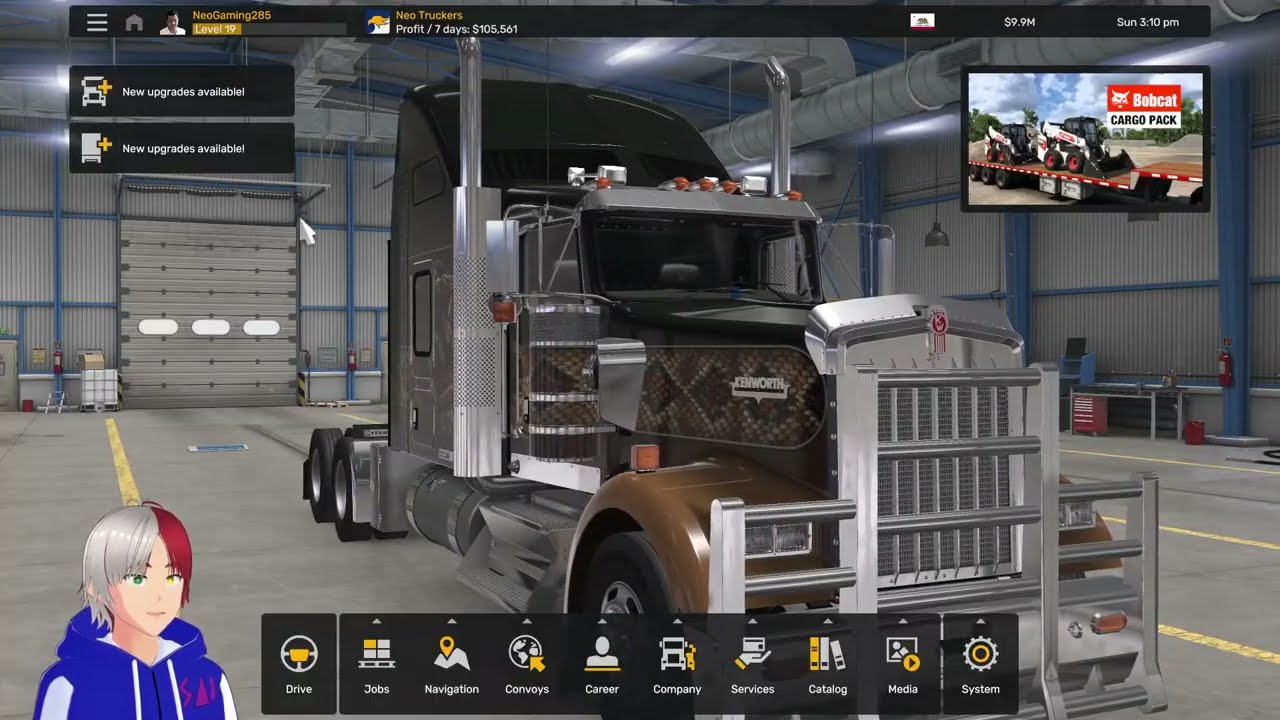Expand the Career menu arrow
This screenshot has width=1280, height=720.
click(602, 621)
